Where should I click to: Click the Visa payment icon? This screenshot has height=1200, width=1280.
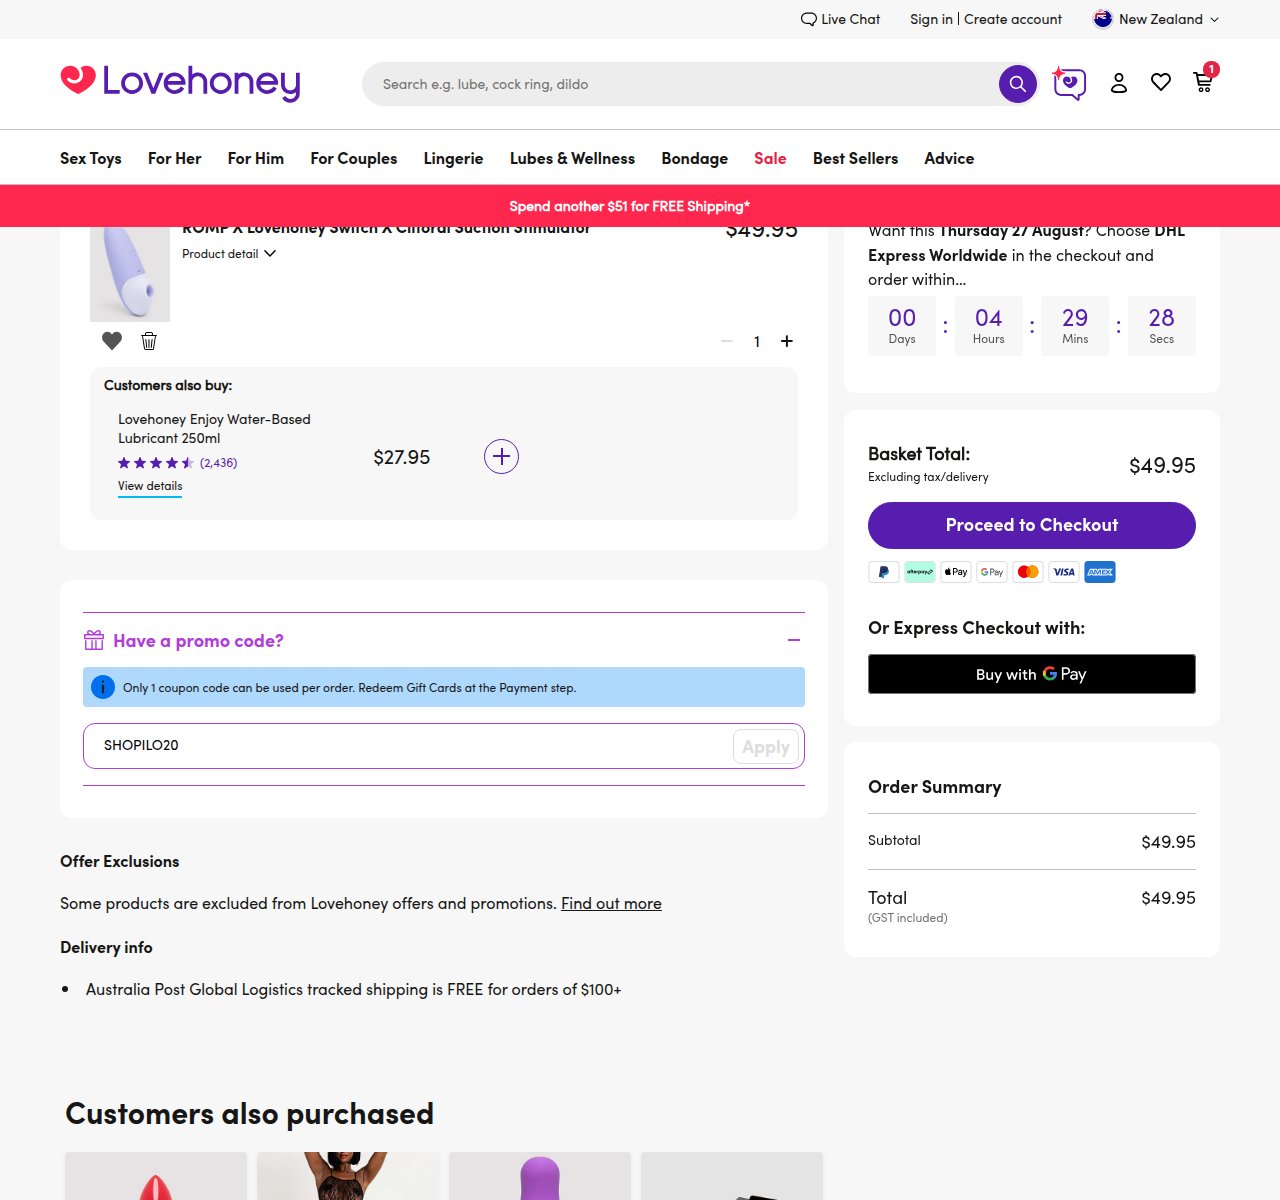(x=1064, y=572)
